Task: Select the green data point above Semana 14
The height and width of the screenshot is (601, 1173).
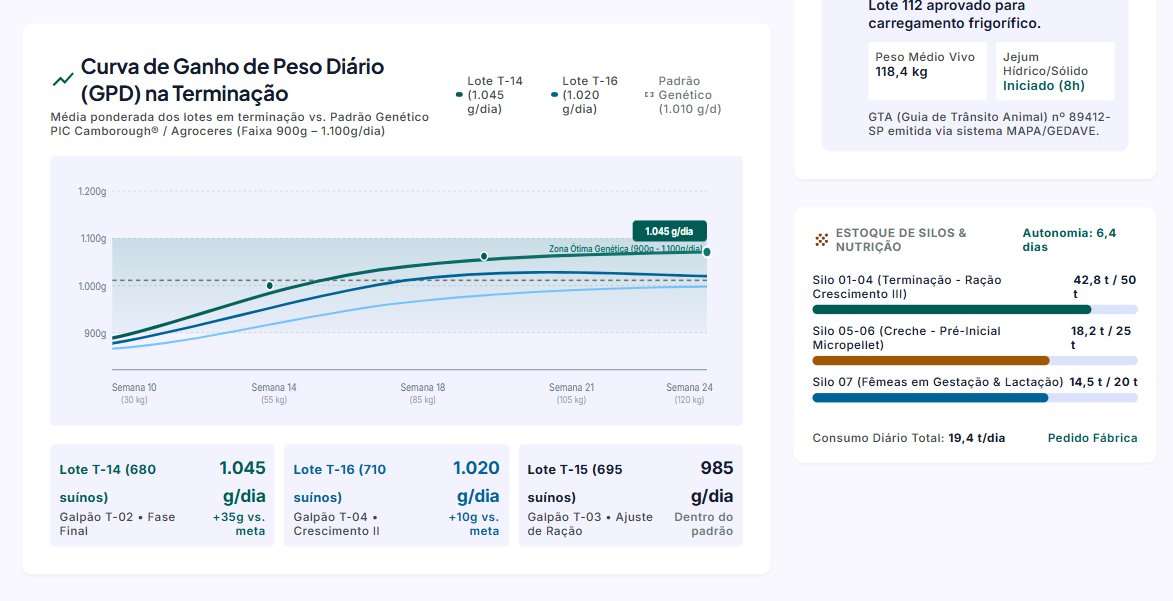Action: point(270,286)
